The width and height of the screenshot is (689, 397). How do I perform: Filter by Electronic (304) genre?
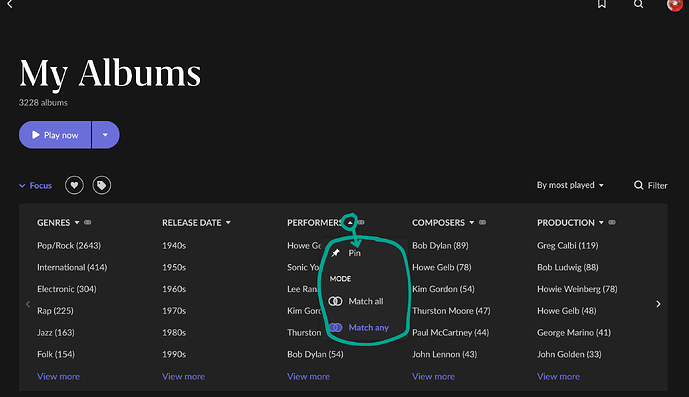(x=67, y=289)
